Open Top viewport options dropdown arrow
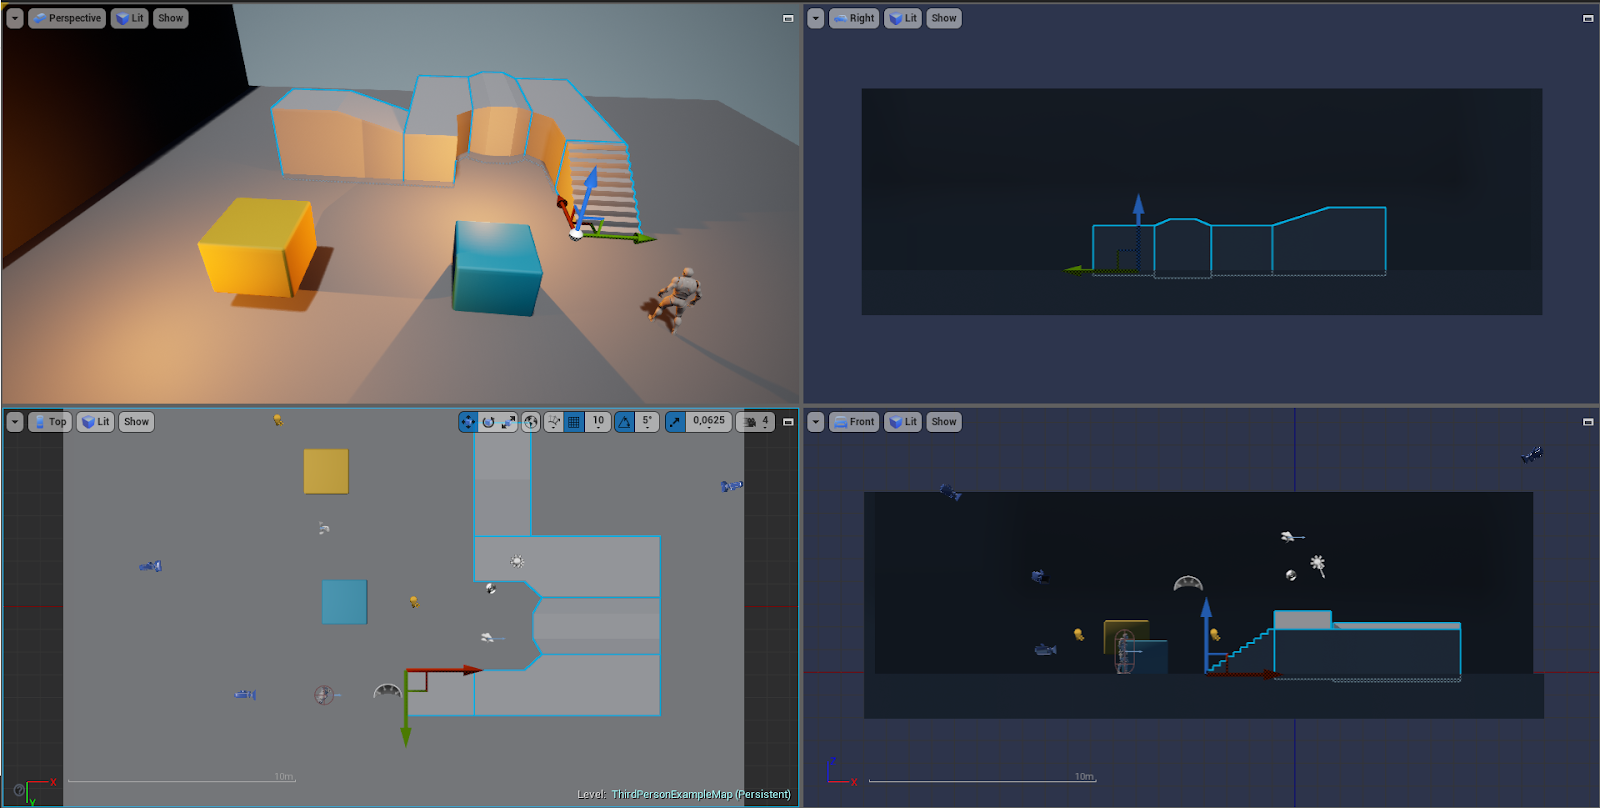The height and width of the screenshot is (808, 1600). point(15,422)
